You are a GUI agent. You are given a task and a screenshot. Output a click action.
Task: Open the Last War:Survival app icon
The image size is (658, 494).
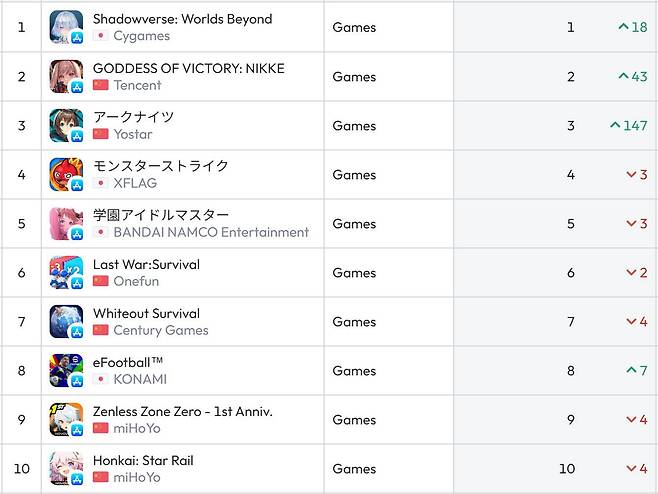(x=66, y=272)
